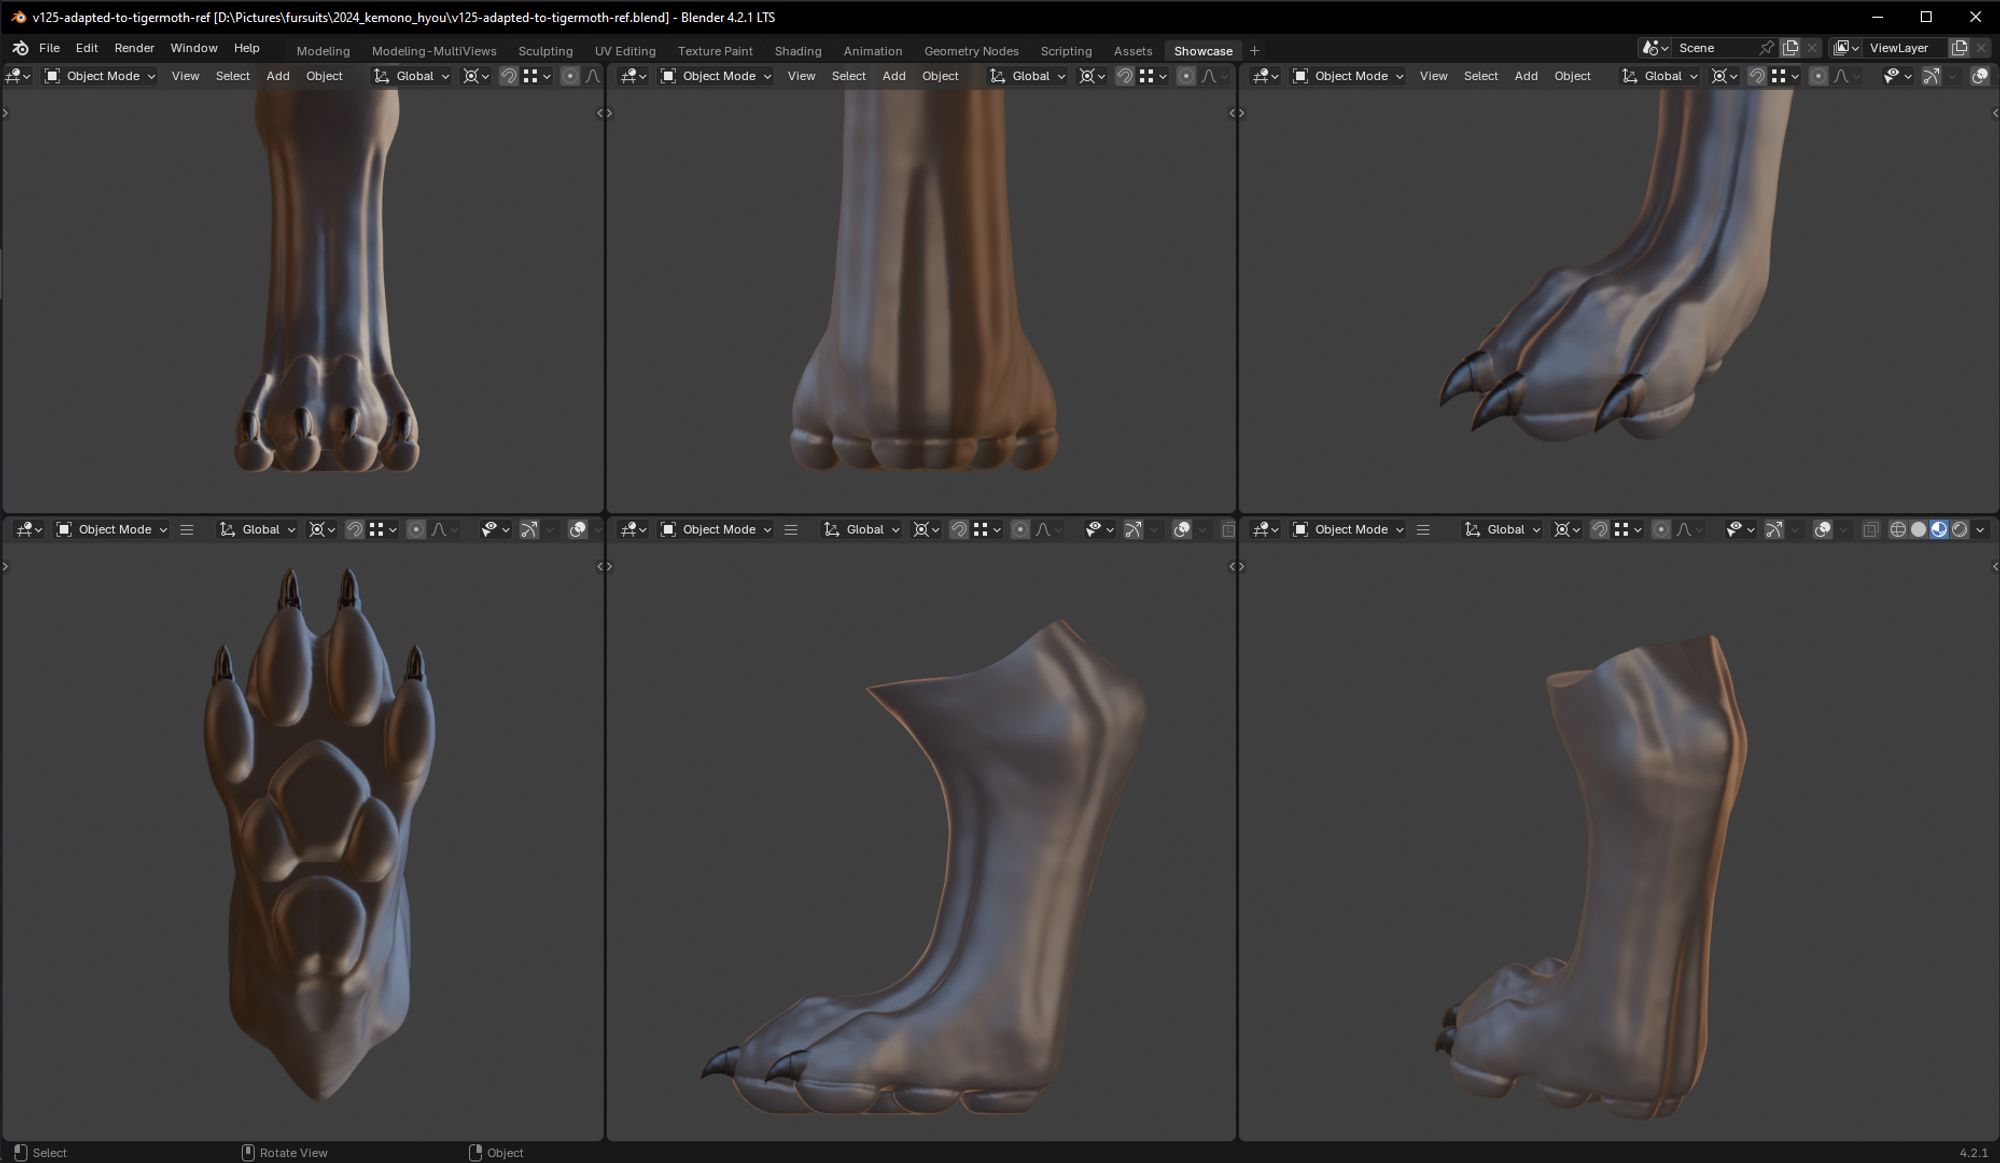Open snapping options in front claws viewport
Screen dimensions: 2000x1163
(x=538, y=76)
